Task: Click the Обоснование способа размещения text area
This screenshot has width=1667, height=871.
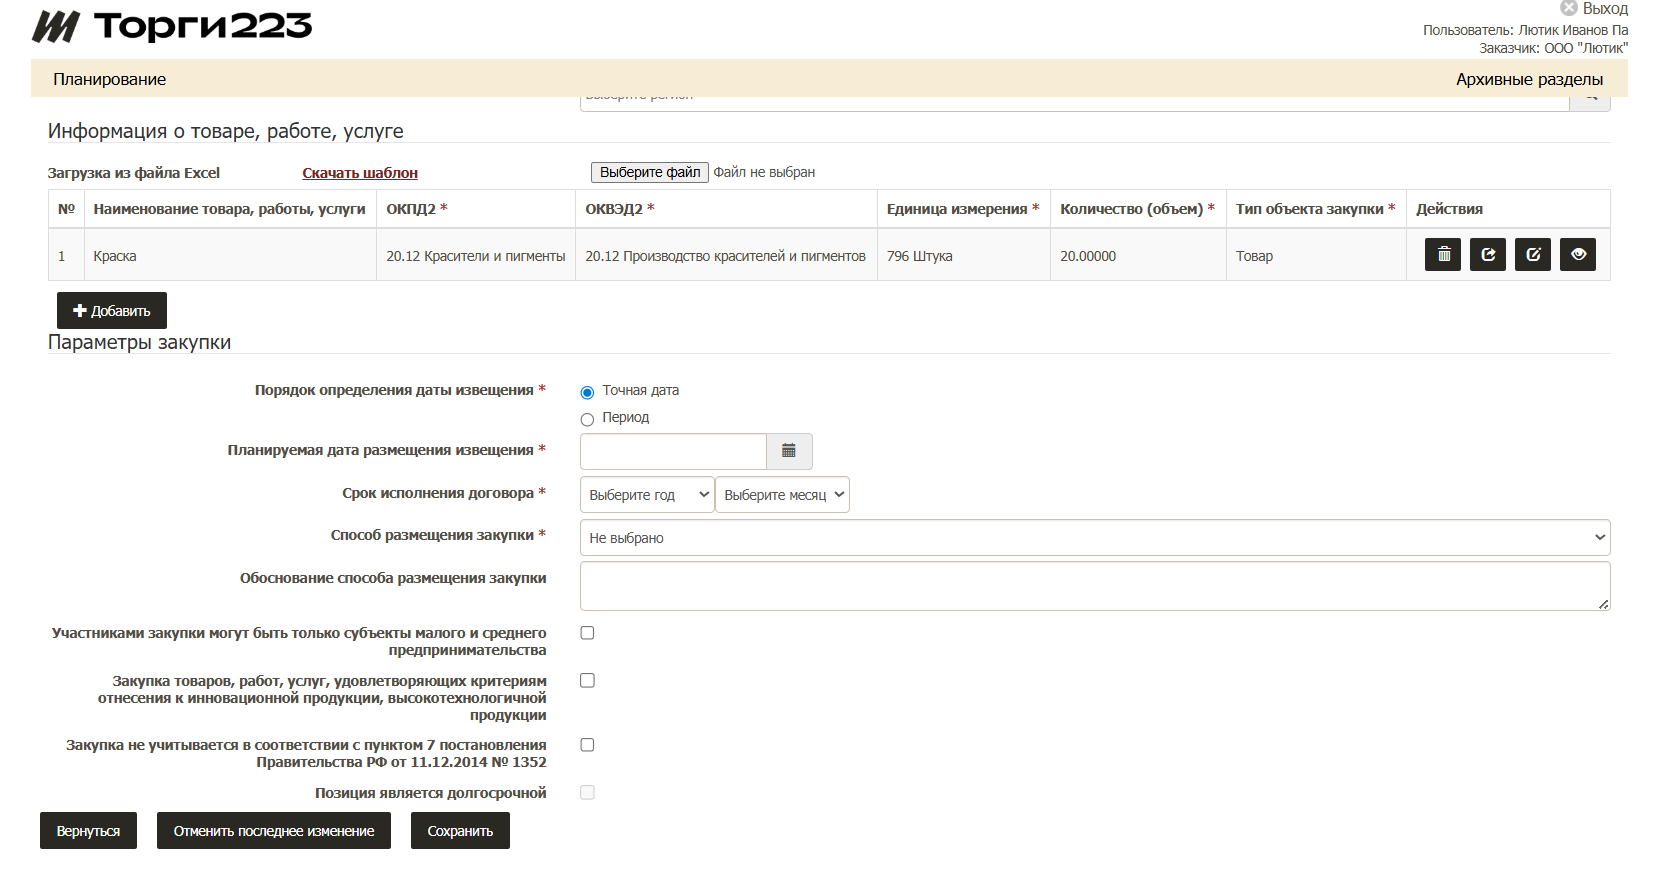Action: point(1094,586)
